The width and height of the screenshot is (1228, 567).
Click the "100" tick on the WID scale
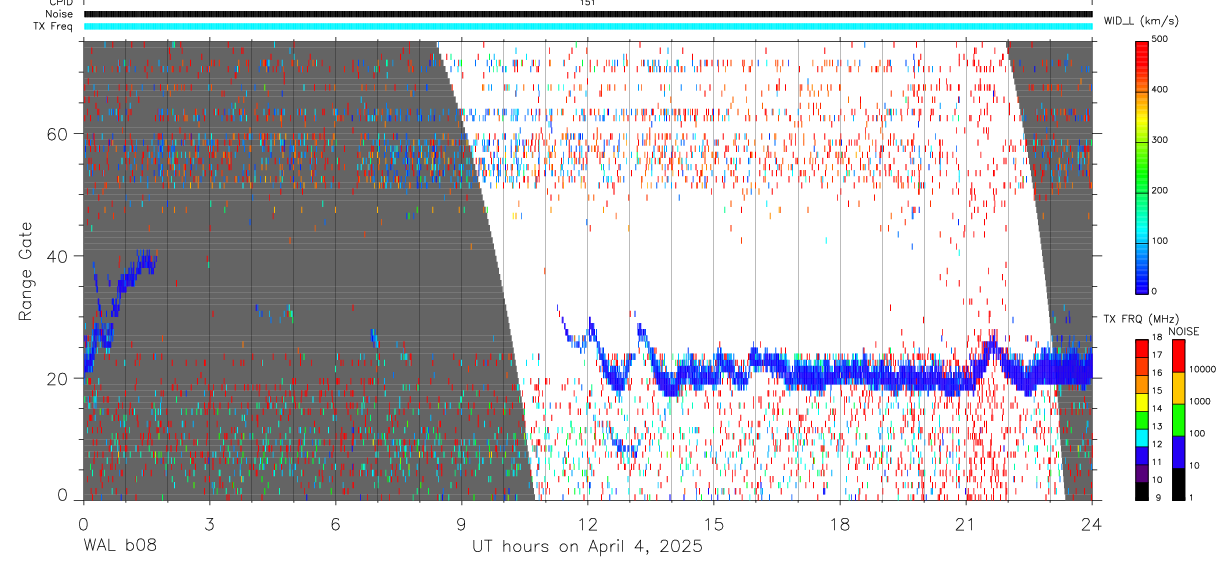point(1160,241)
